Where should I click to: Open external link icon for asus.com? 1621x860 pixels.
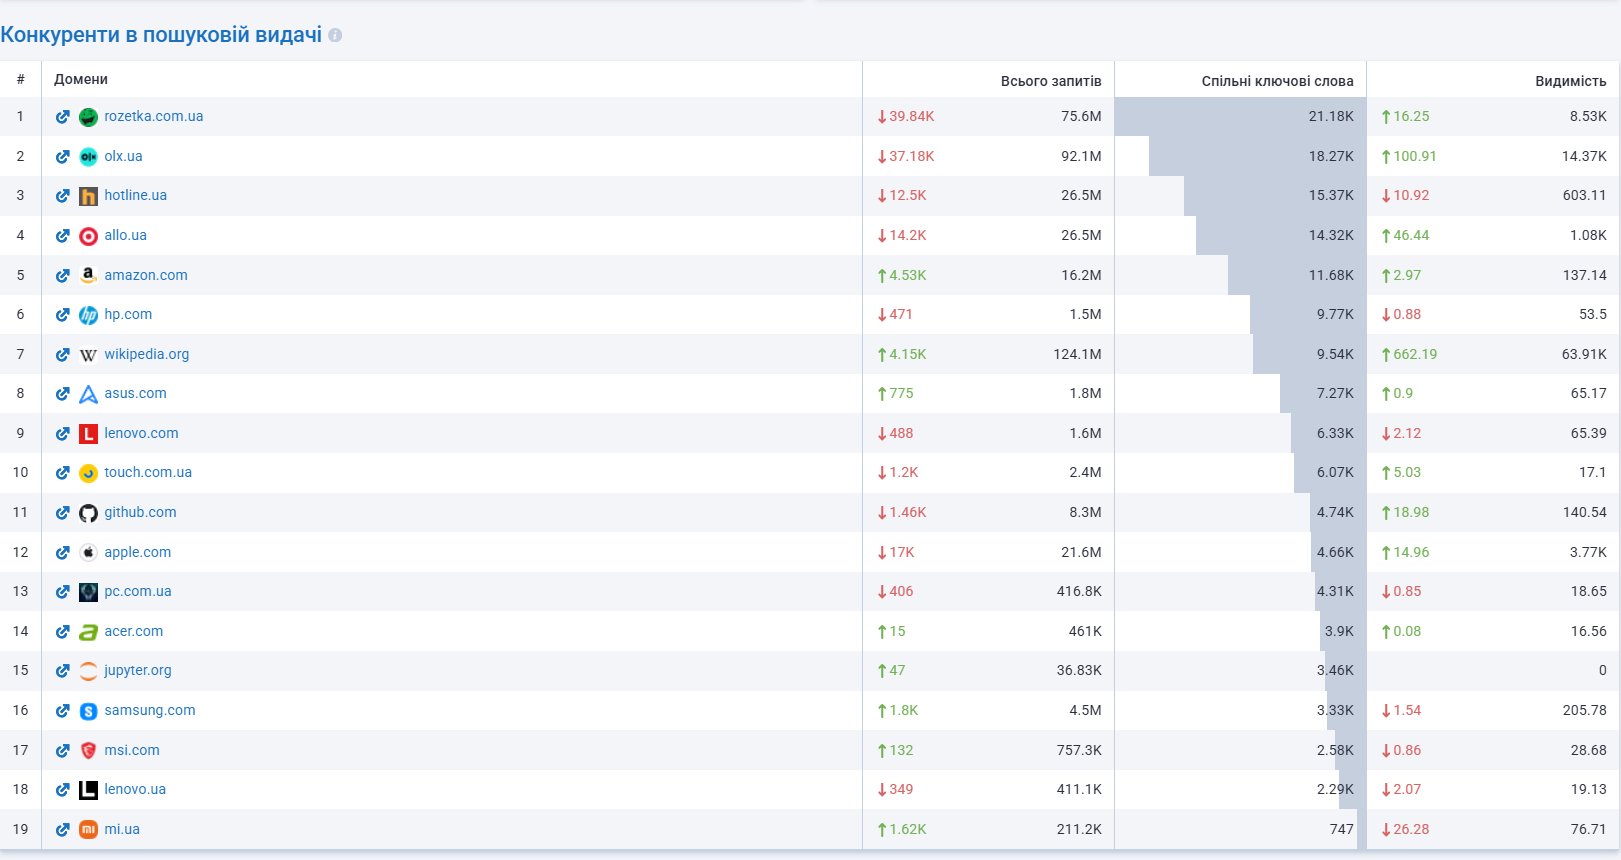[x=62, y=394]
